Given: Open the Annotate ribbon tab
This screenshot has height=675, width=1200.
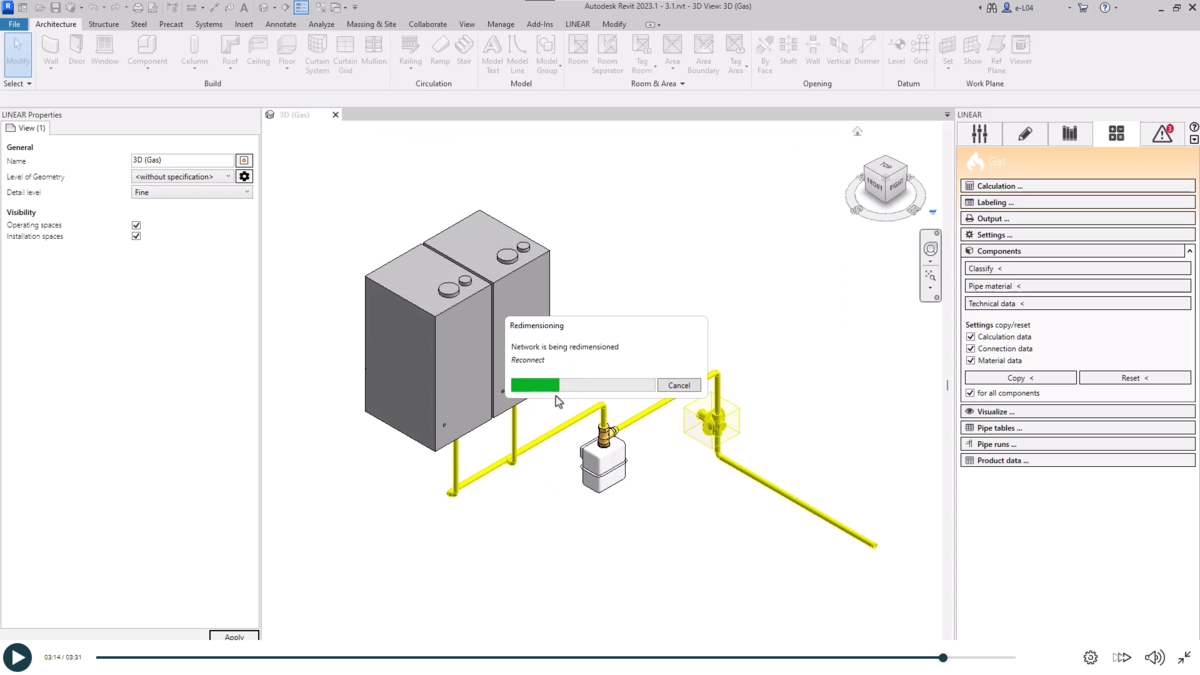Looking at the screenshot, I should coord(282,23).
